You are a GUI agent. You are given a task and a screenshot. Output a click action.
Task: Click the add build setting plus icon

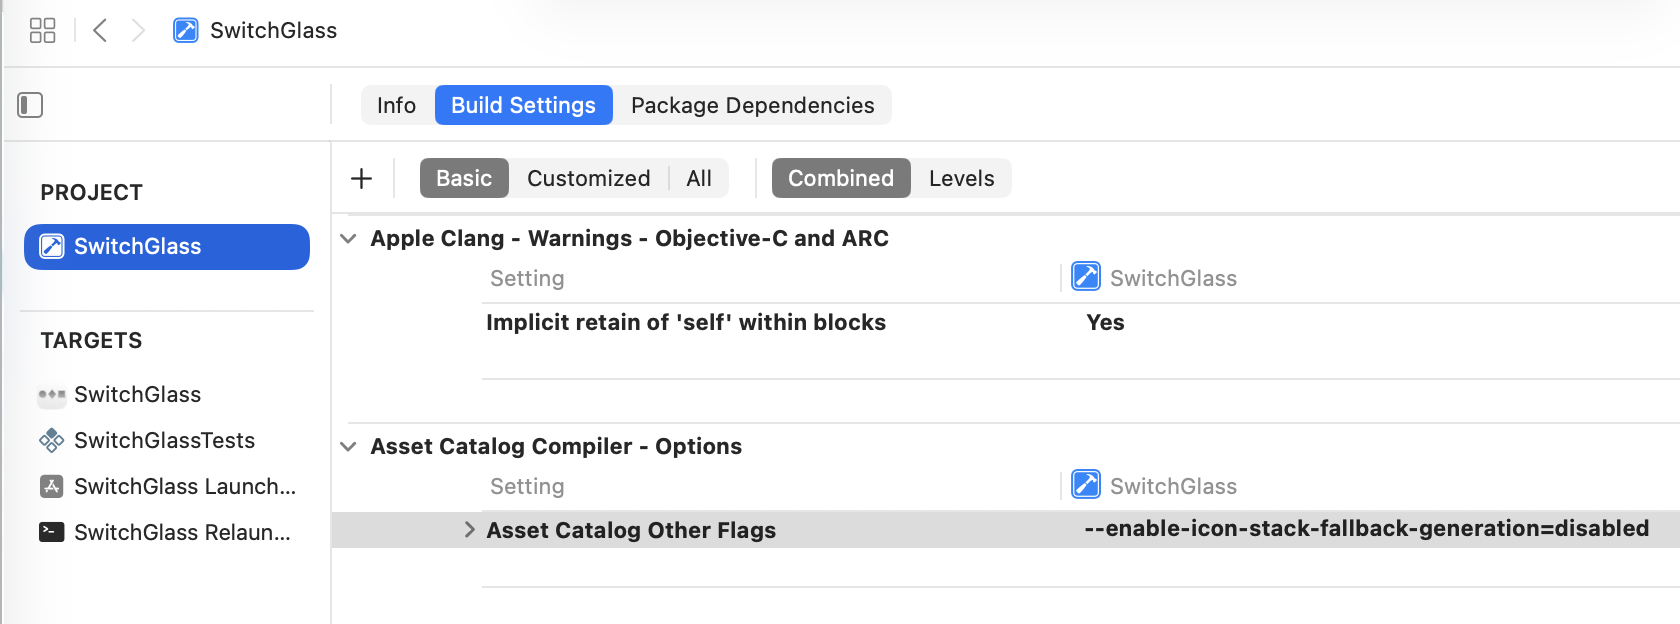pyautogui.click(x=362, y=178)
